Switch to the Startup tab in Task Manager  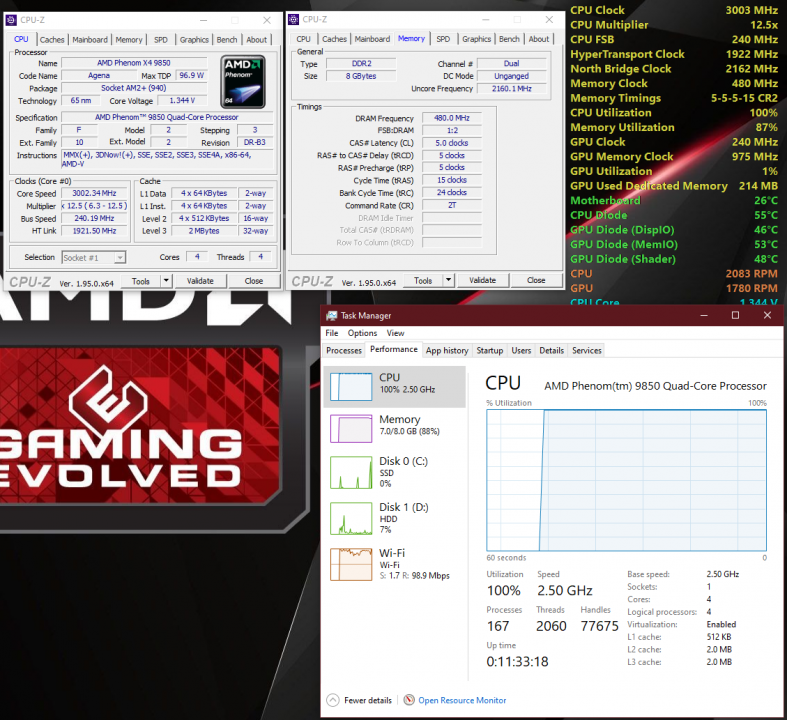point(489,351)
